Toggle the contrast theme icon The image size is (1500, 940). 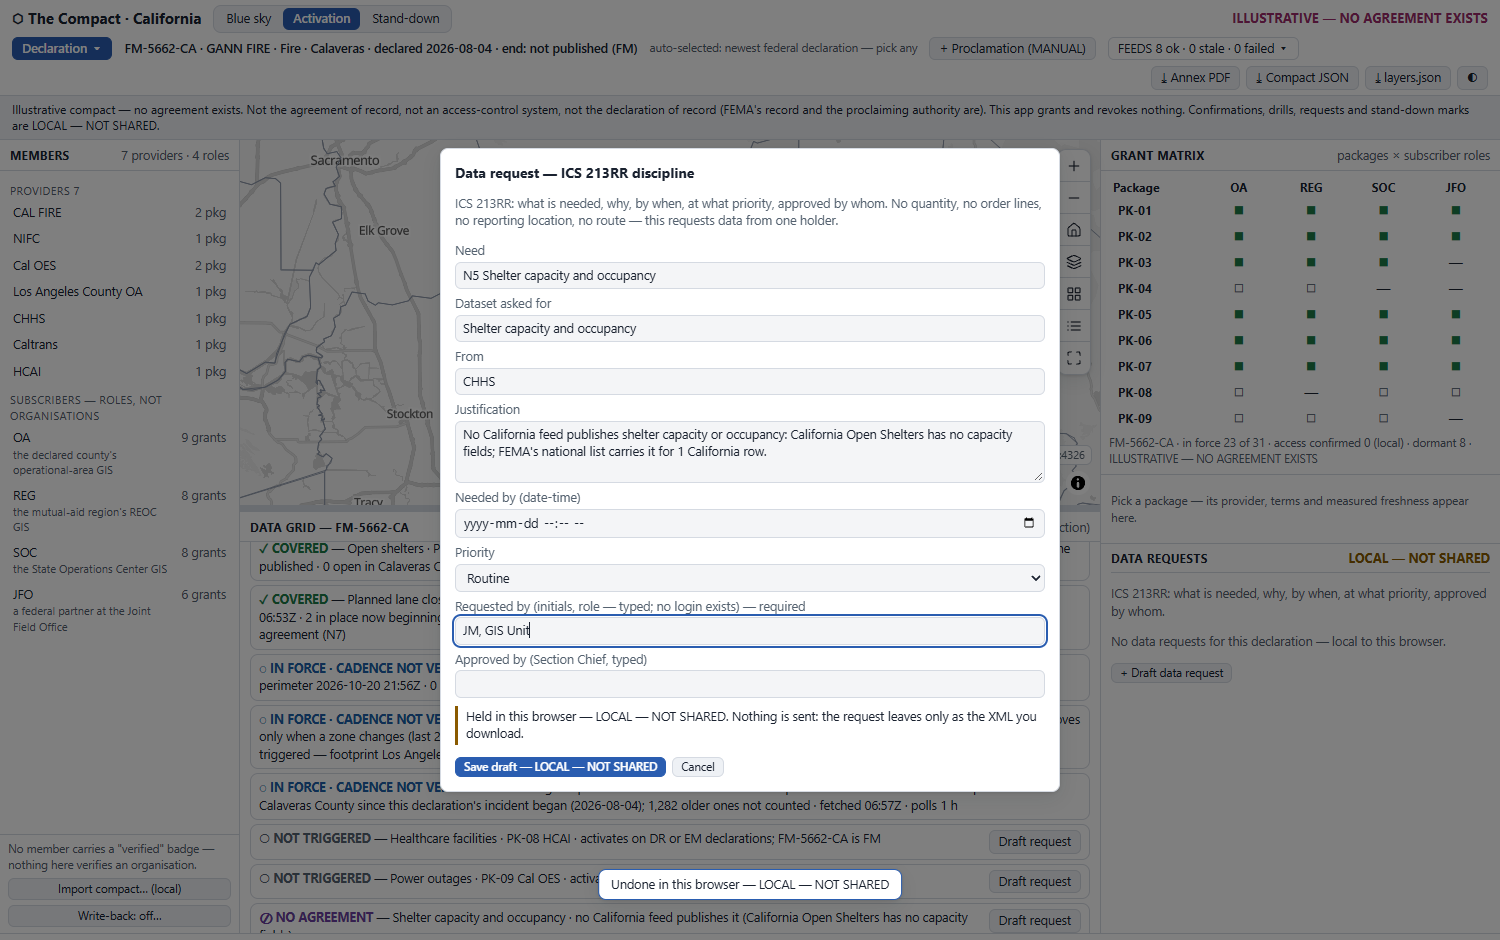tap(1472, 78)
